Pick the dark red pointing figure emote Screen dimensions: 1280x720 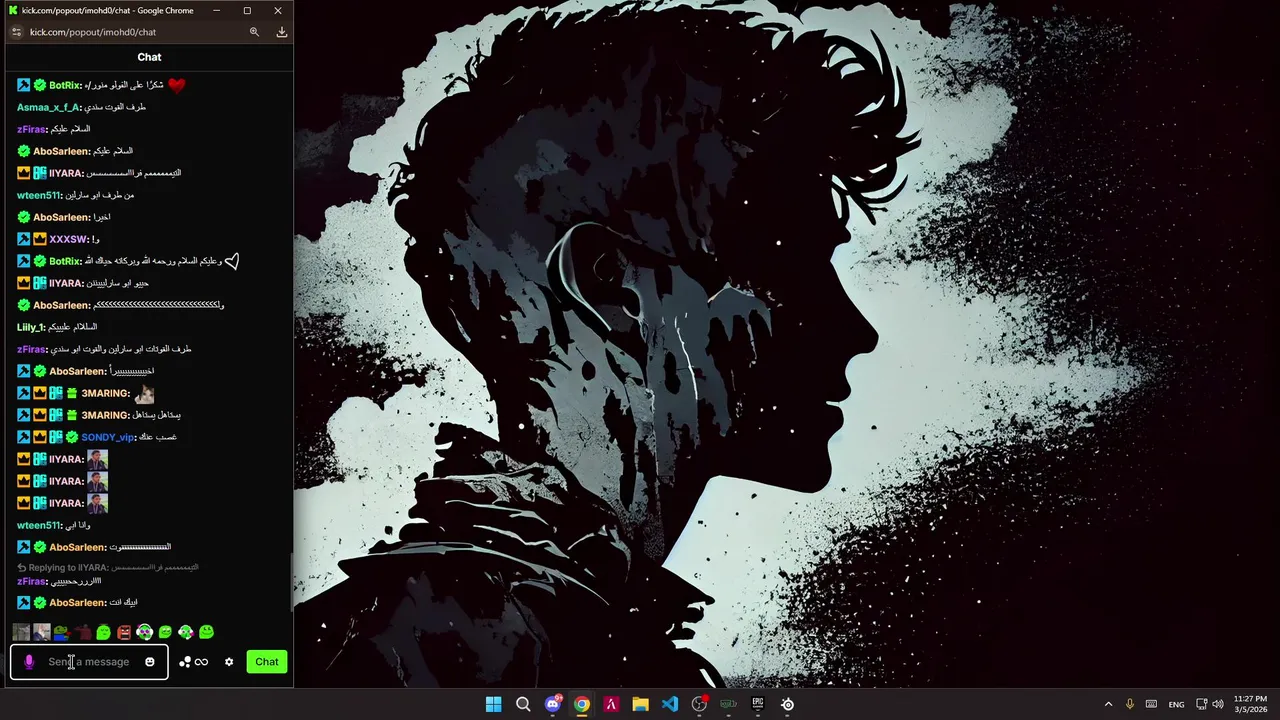[x=83, y=632]
